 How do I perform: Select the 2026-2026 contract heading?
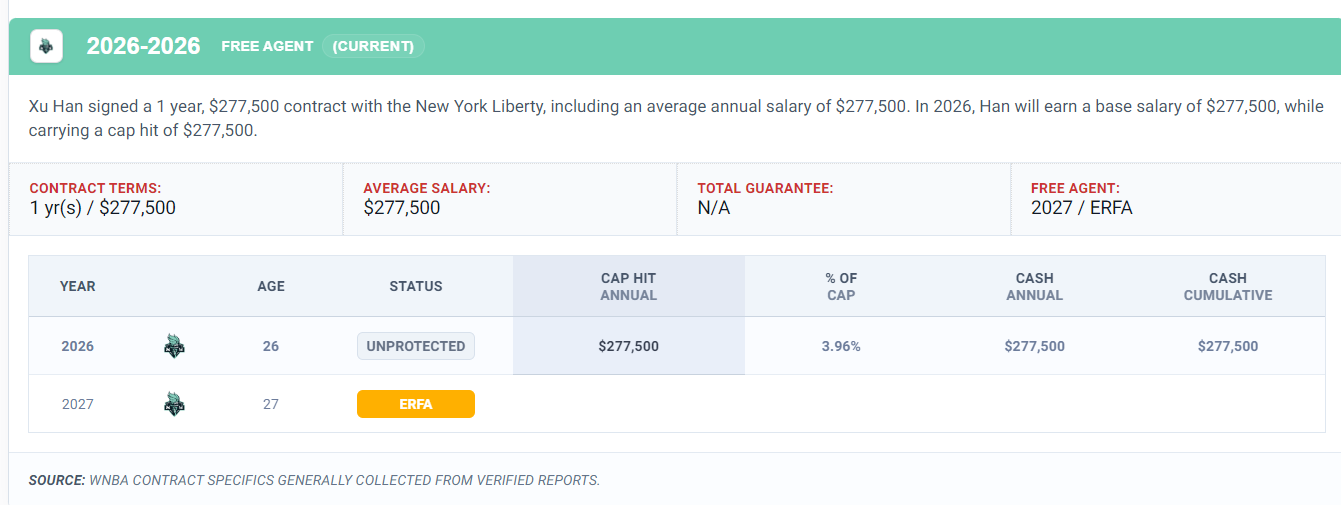(x=143, y=46)
